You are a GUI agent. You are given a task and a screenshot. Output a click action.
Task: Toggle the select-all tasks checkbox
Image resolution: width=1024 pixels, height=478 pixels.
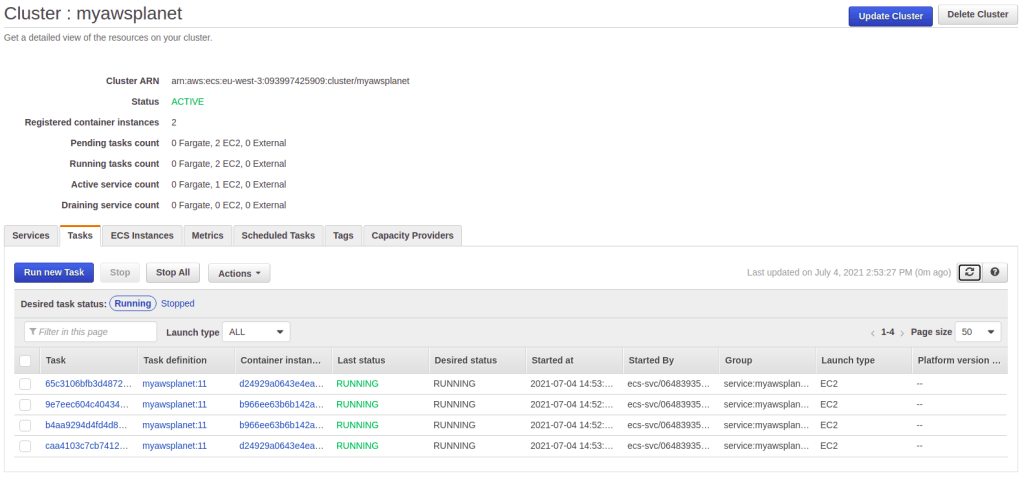[x=25, y=360]
